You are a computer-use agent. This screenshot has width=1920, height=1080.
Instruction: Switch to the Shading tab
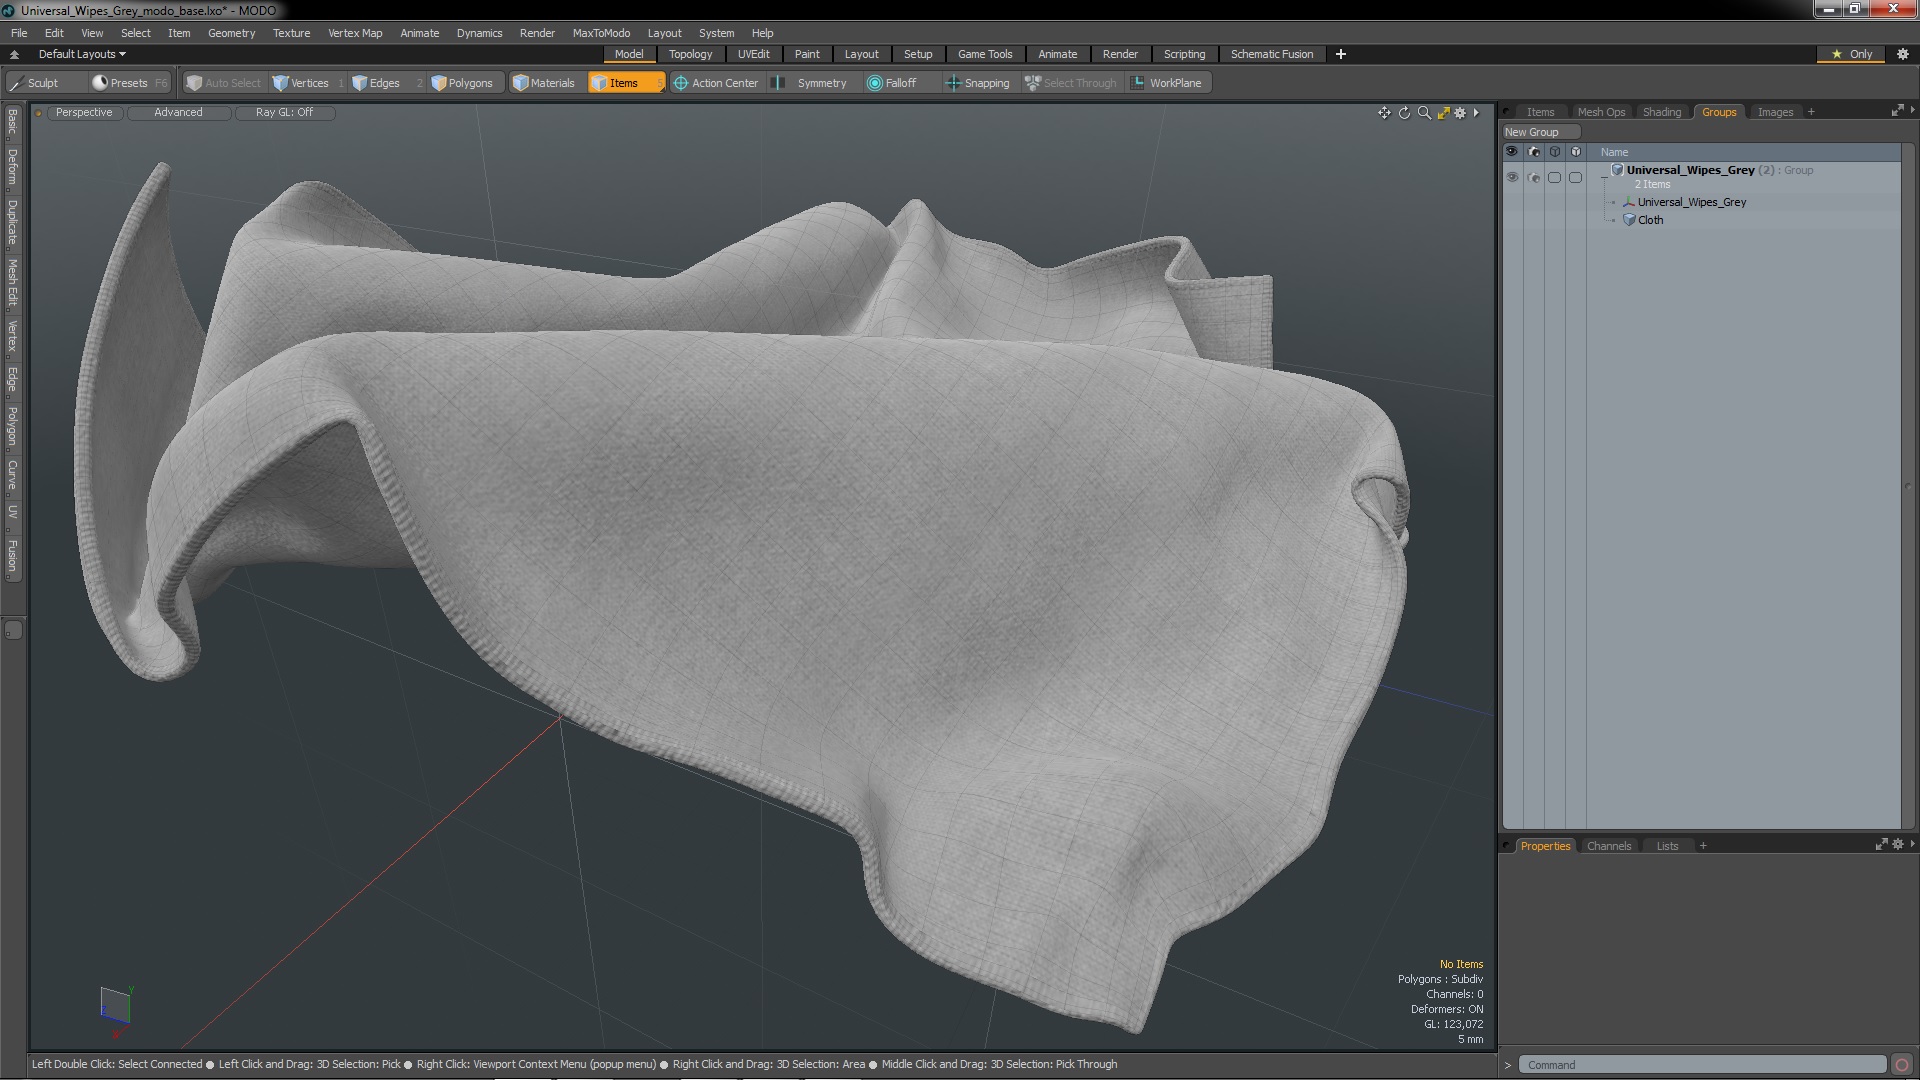[x=1661, y=112]
